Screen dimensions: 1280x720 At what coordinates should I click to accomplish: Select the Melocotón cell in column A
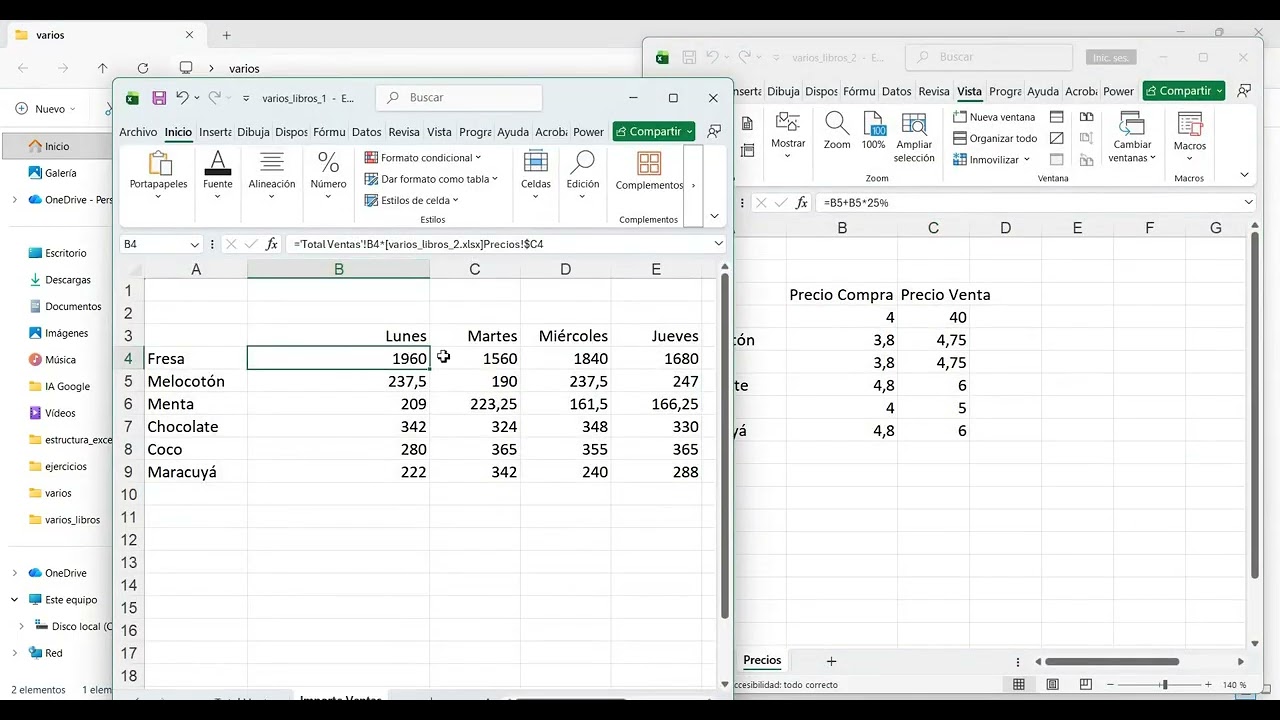click(x=196, y=381)
